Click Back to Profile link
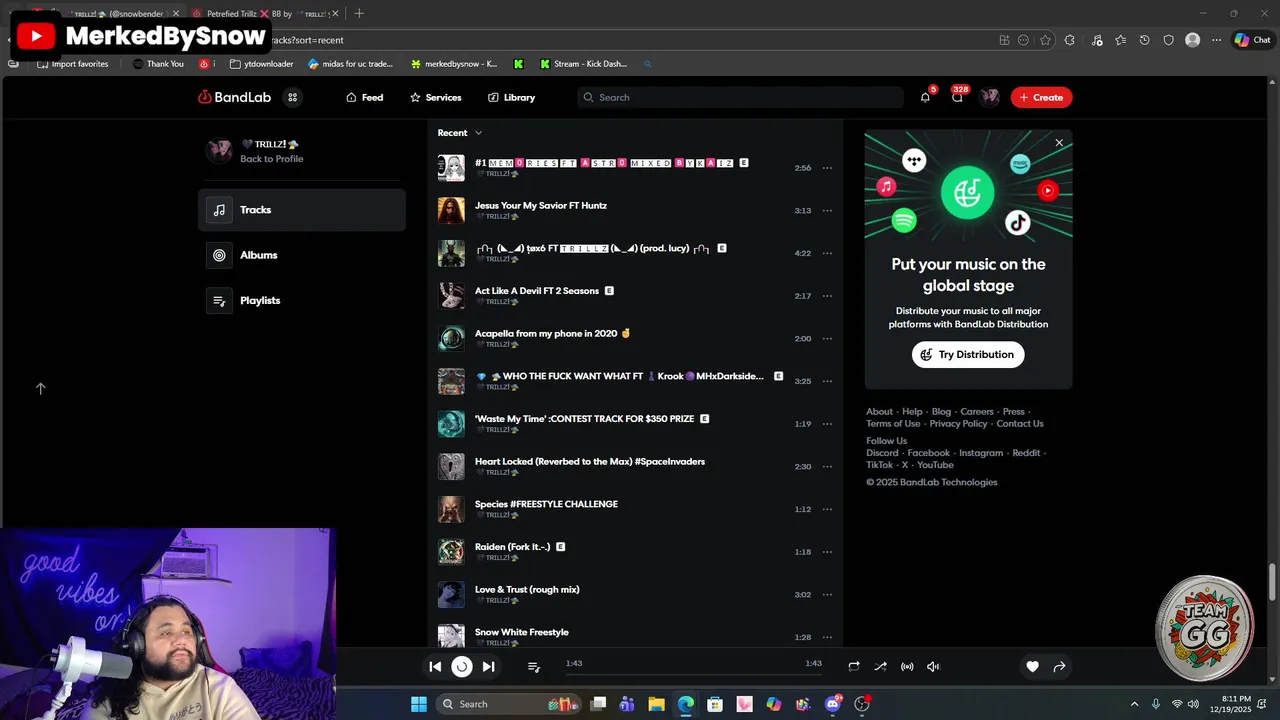Viewport: 1280px width, 720px height. 271,159
